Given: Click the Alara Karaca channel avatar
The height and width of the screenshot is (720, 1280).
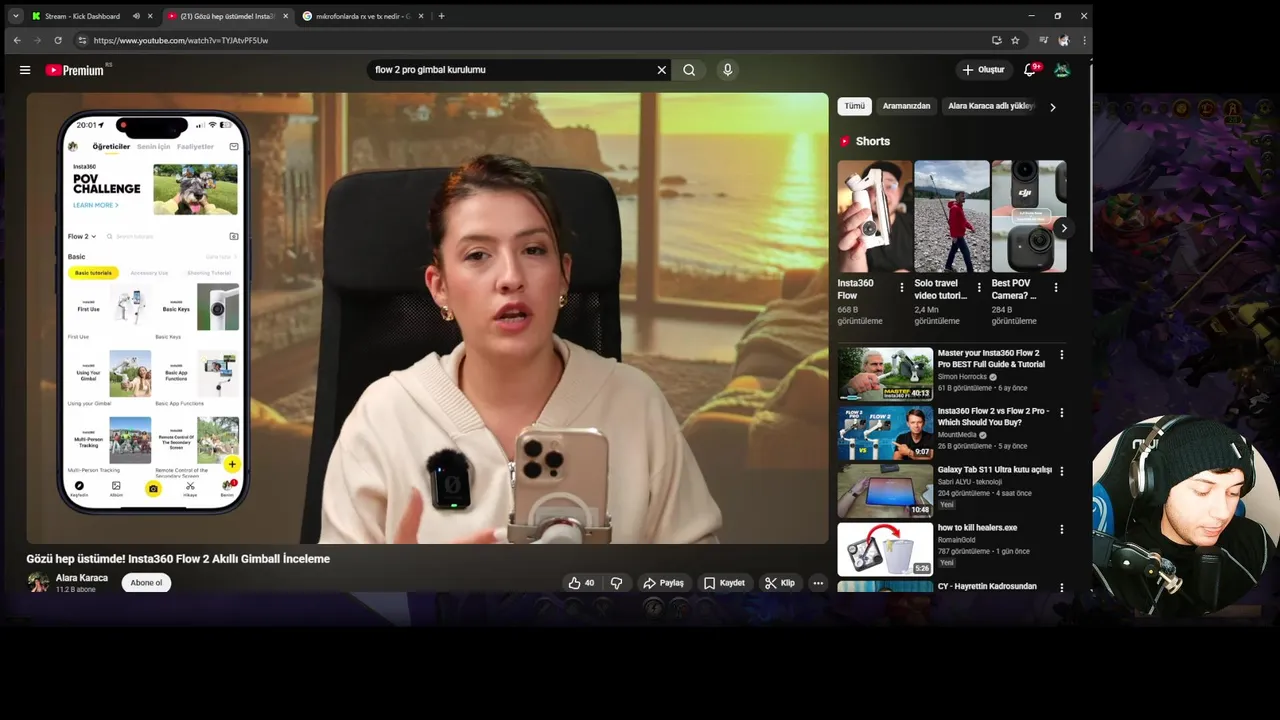Looking at the screenshot, I should (38, 582).
